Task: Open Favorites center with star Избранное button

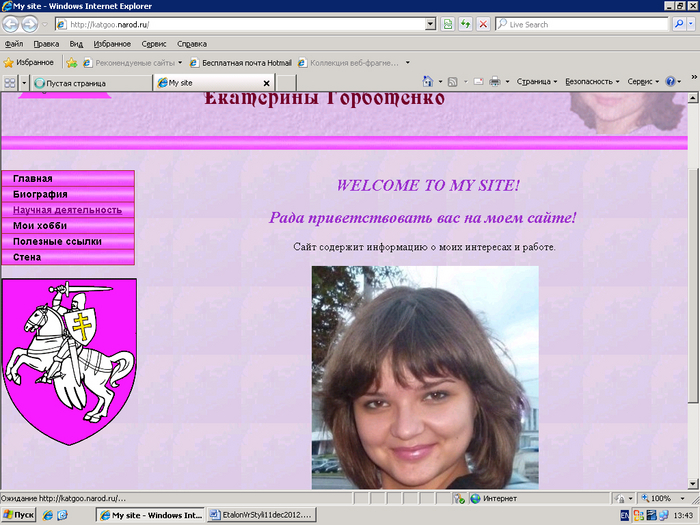Action: pos(29,62)
